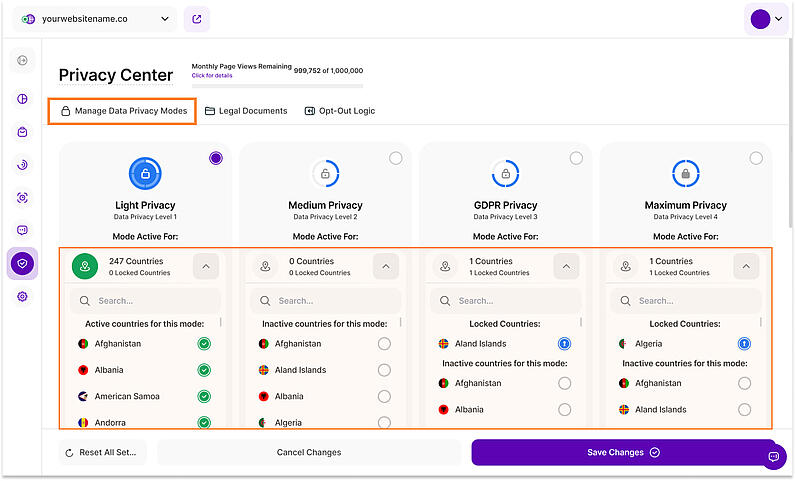Click the GDPR Privacy padlock icon
This screenshot has width=795, height=481.
(505, 174)
